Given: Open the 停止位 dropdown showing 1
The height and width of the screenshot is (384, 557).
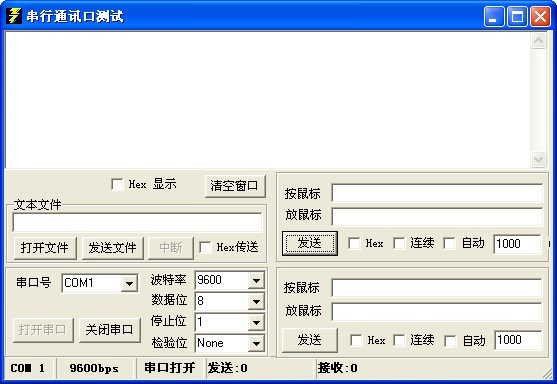Looking at the screenshot, I should (256, 323).
